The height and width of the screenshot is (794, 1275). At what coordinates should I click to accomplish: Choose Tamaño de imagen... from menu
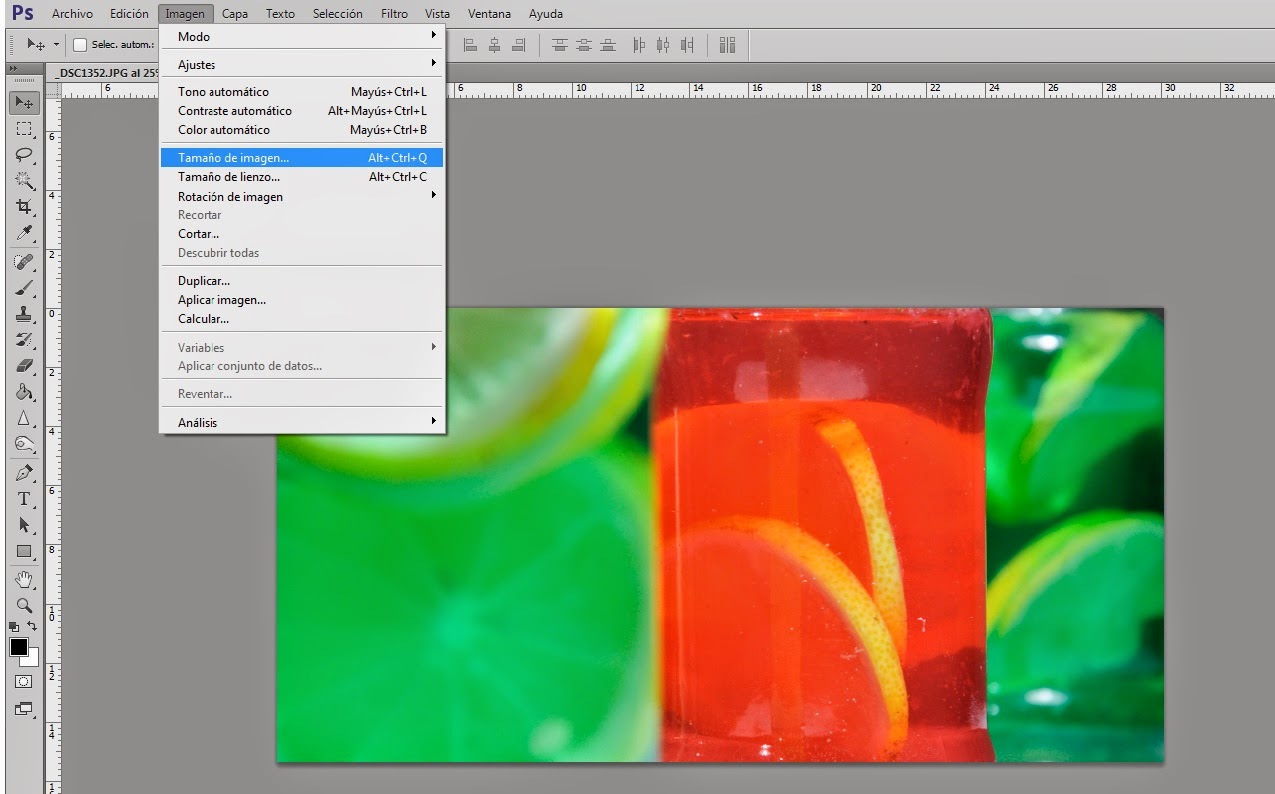pos(301,157)
